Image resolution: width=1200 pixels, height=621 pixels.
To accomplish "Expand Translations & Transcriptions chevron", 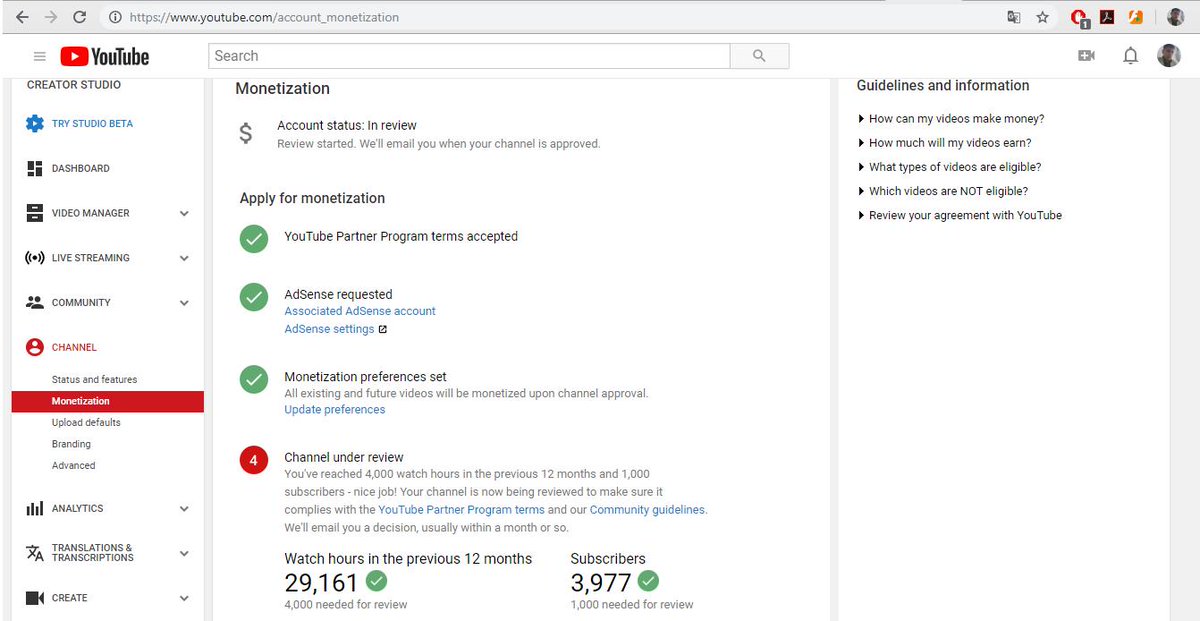I will tap(184, 553).
